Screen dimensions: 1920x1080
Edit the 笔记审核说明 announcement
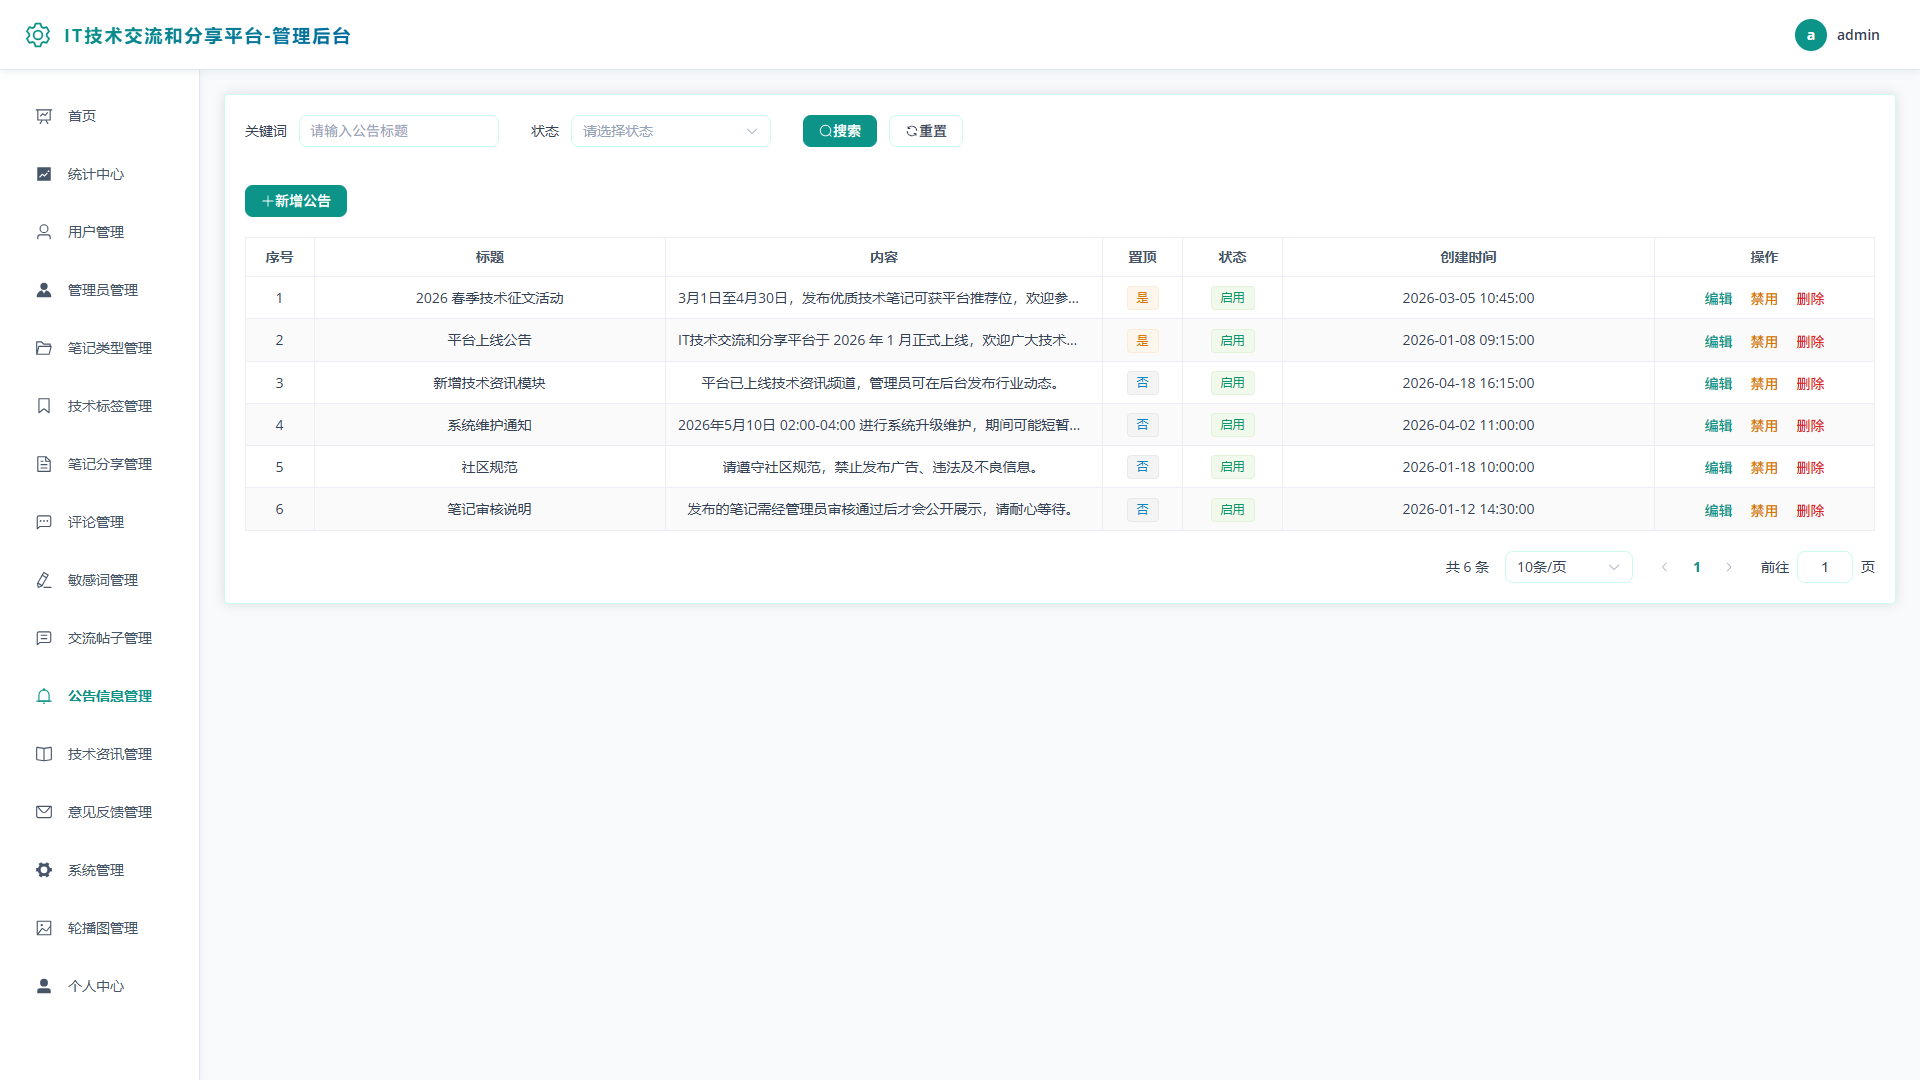point(1718,511)
